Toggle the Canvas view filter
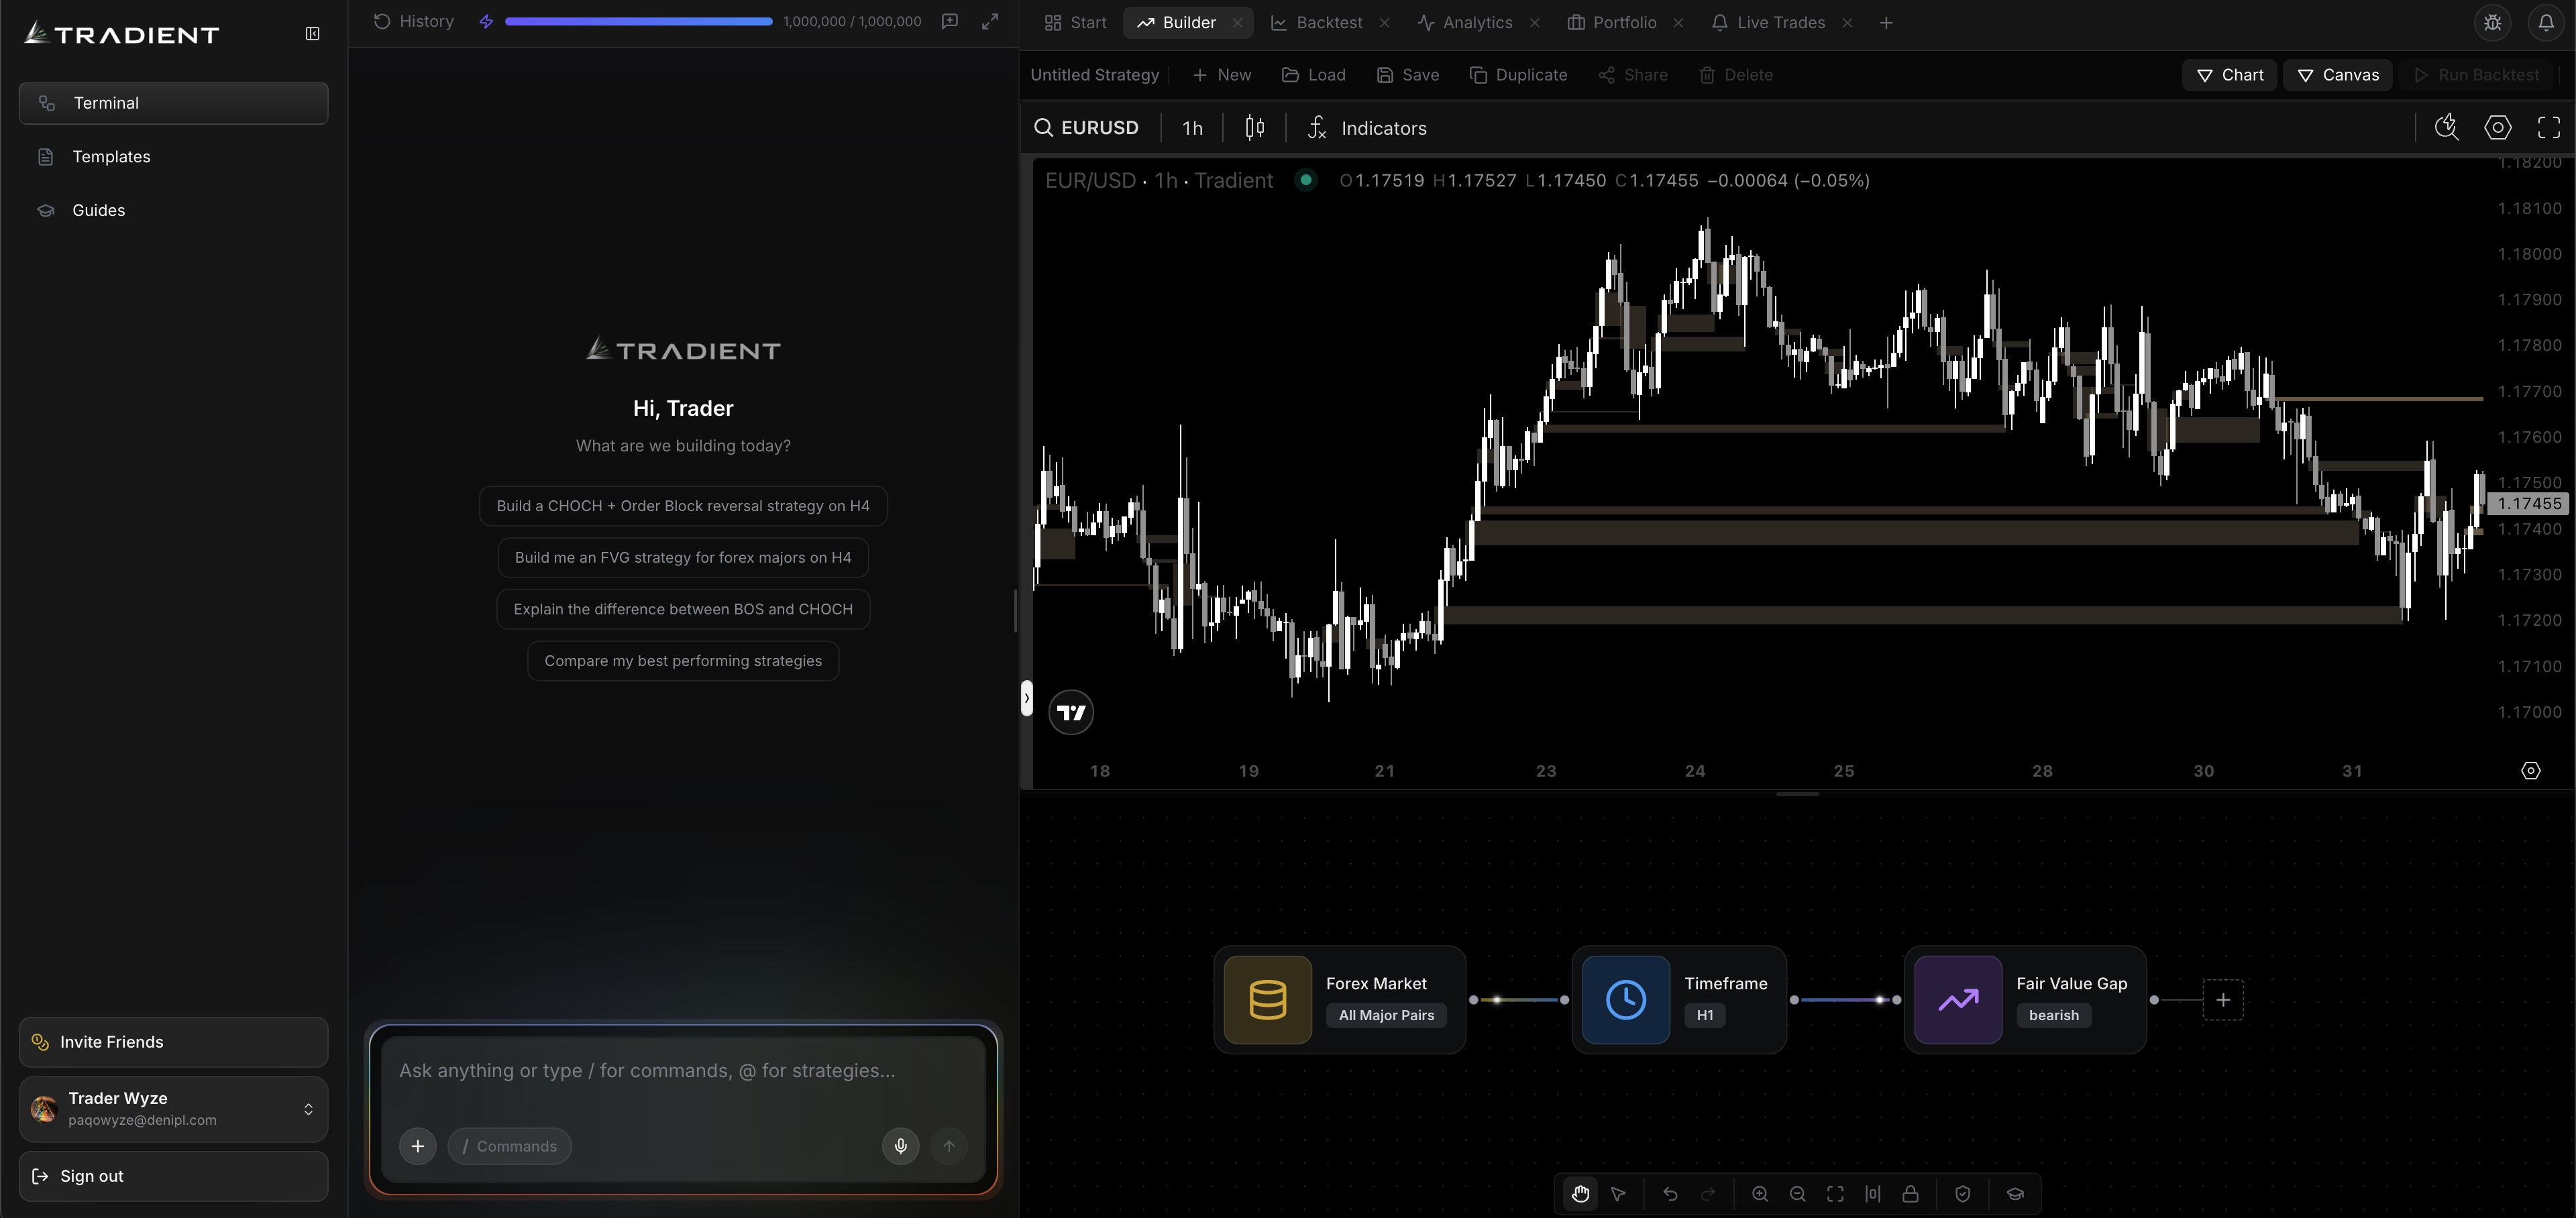Screen dimensions: 2576x1218 click(x=2337, y=75)
